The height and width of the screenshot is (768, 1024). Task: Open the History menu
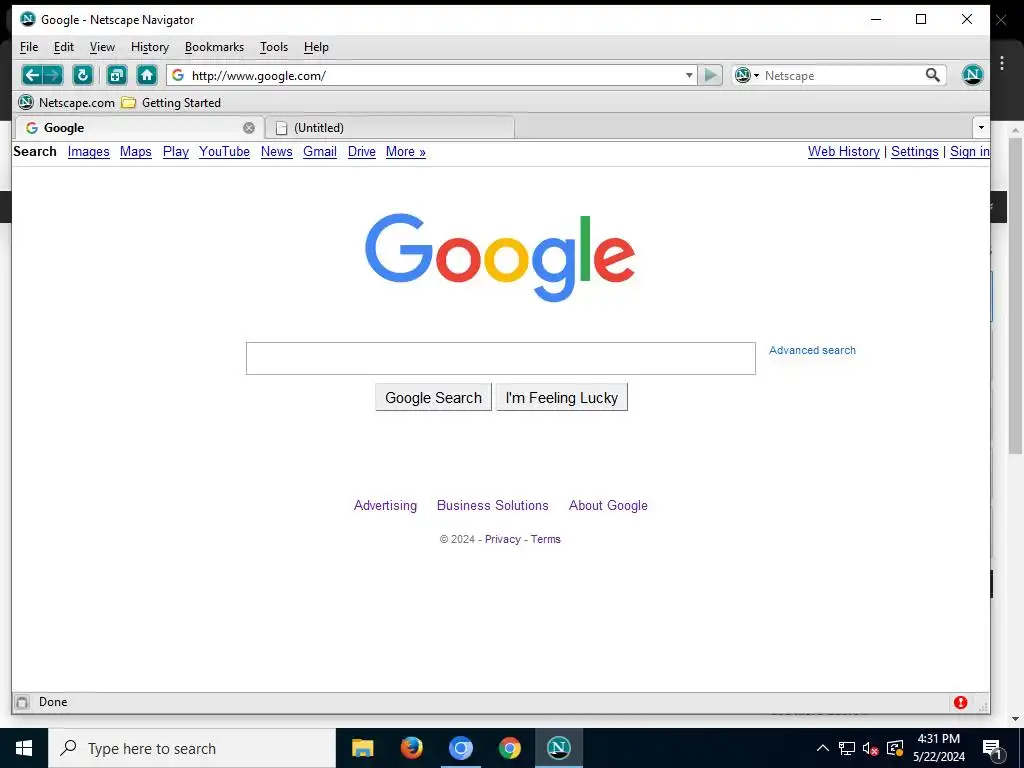click(150, 47)
